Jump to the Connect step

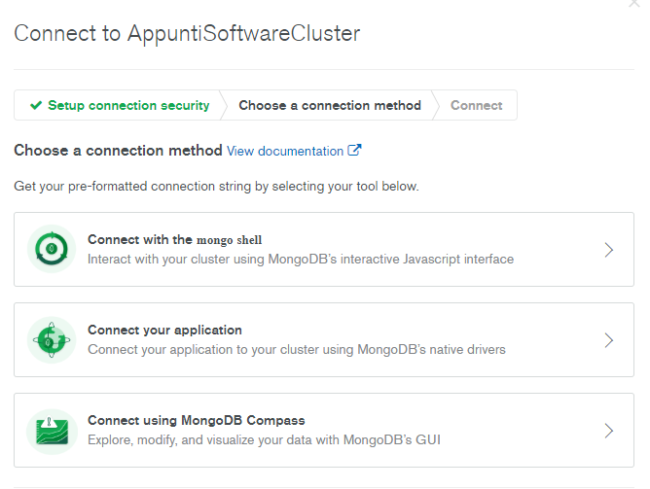(476, 105)
